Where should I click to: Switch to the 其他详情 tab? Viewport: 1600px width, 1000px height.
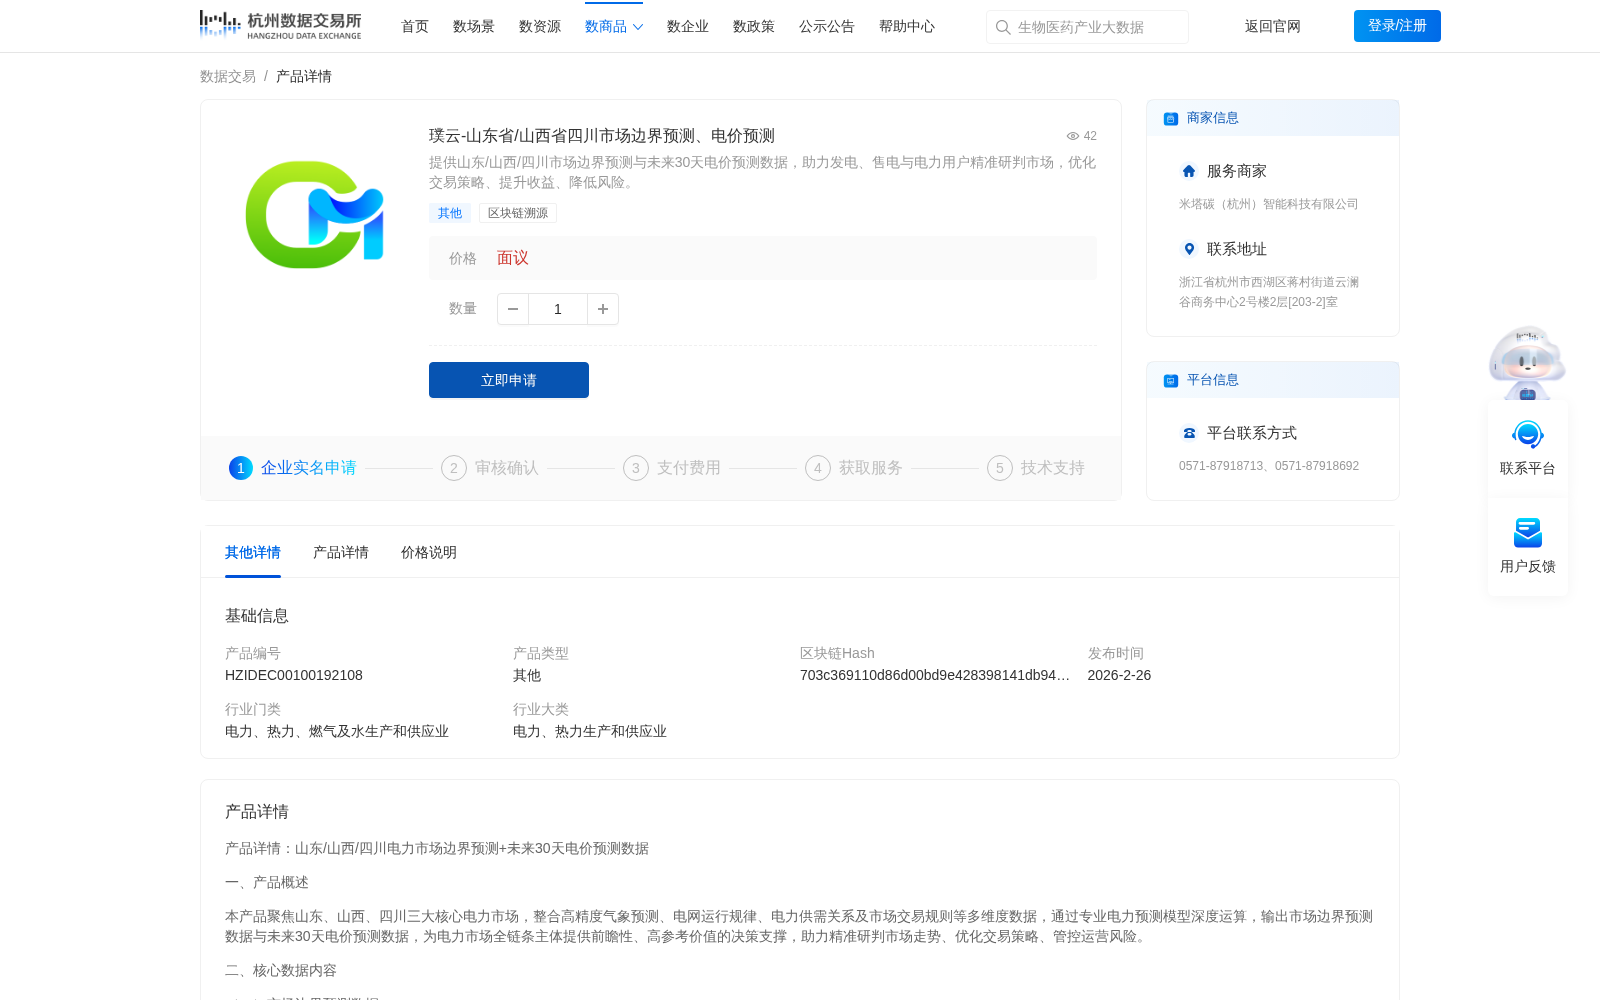coord(253,553)
